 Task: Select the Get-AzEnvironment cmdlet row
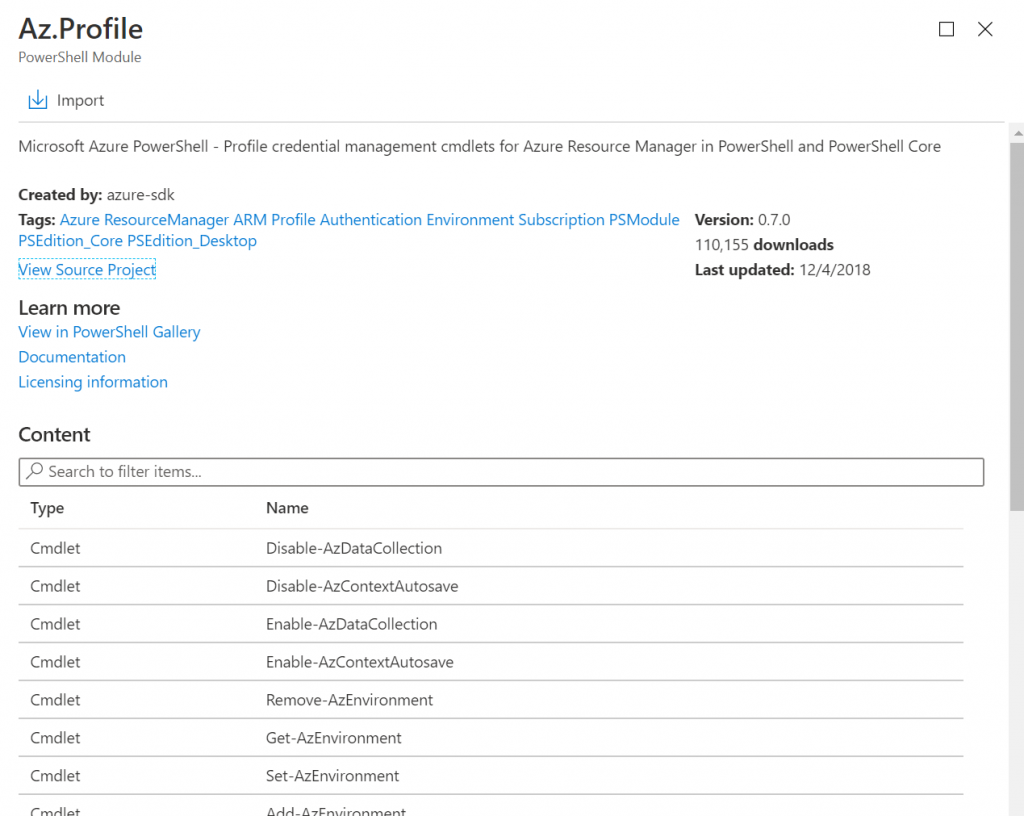point(334,738)
